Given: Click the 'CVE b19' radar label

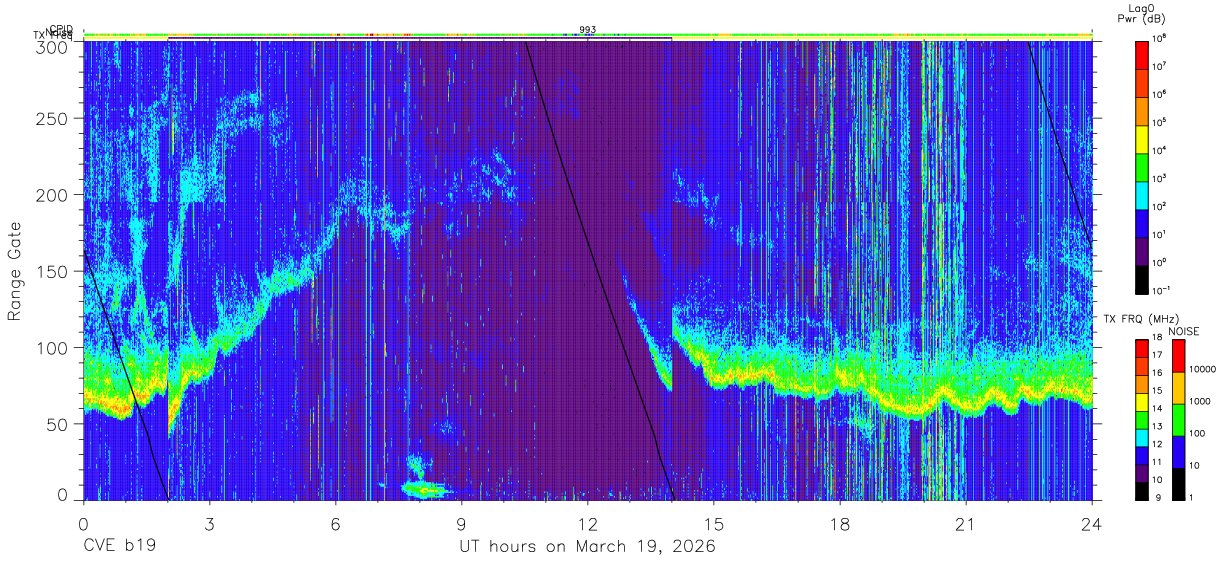Looking at the screenshot, I should [x=119, y=547].
